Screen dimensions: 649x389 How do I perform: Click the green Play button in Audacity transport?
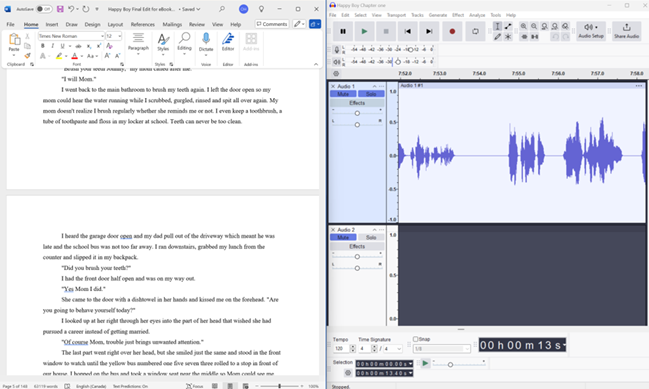(x=364, y=31)
